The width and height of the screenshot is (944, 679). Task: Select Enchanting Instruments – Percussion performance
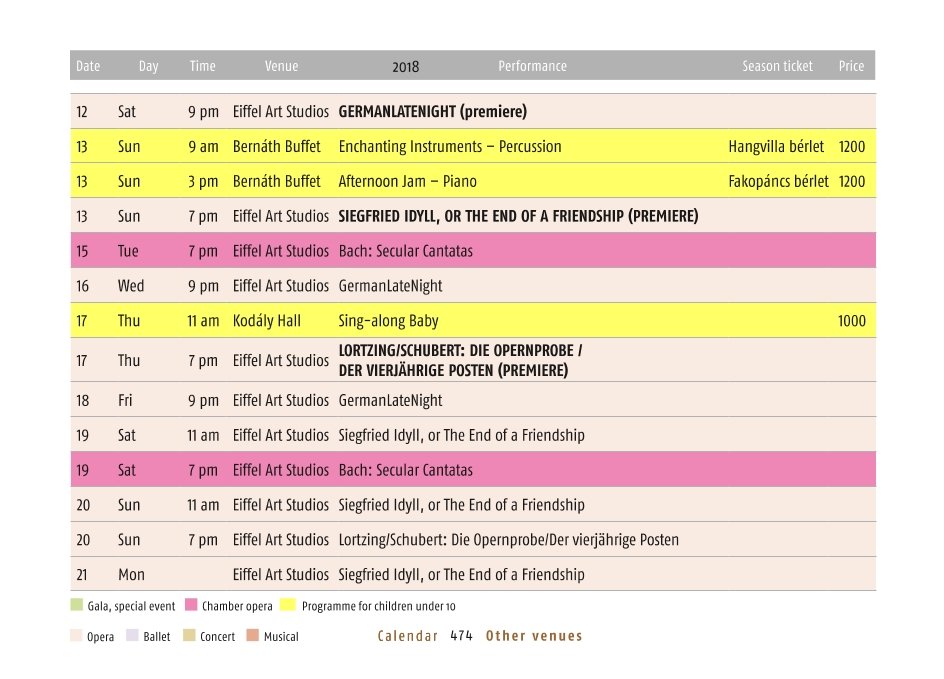(450, 146)
